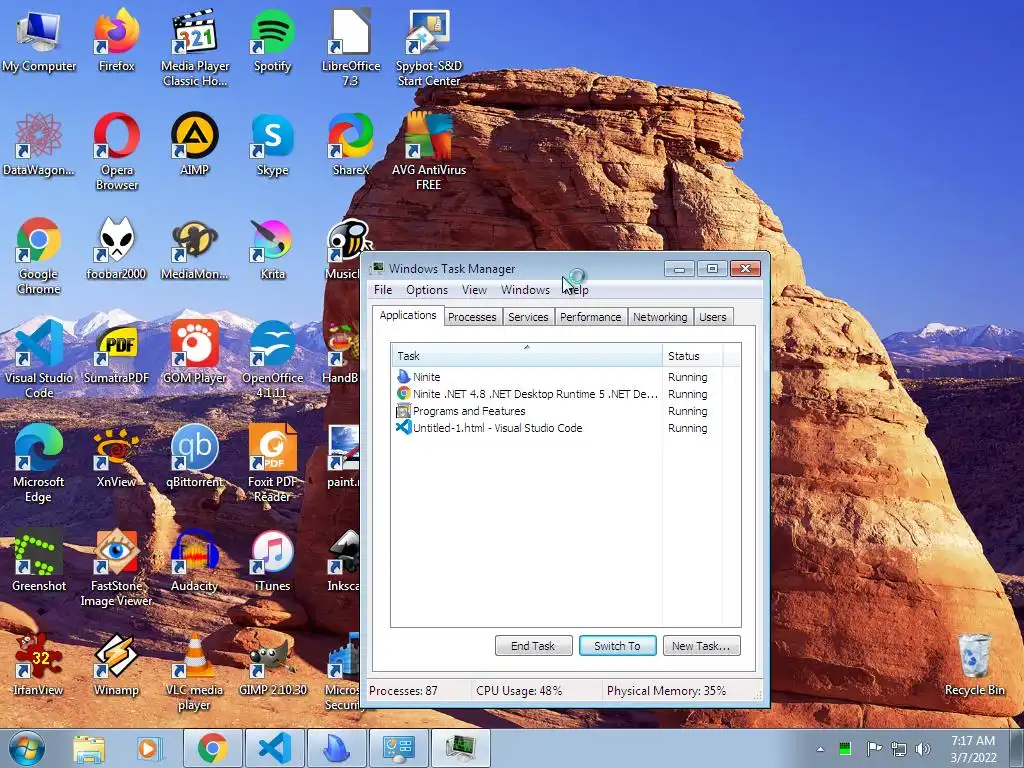The width and height of the screenshot is (1024, 768).
Task: Select the Firefox desktop shortcut
Action: point(116,41)
